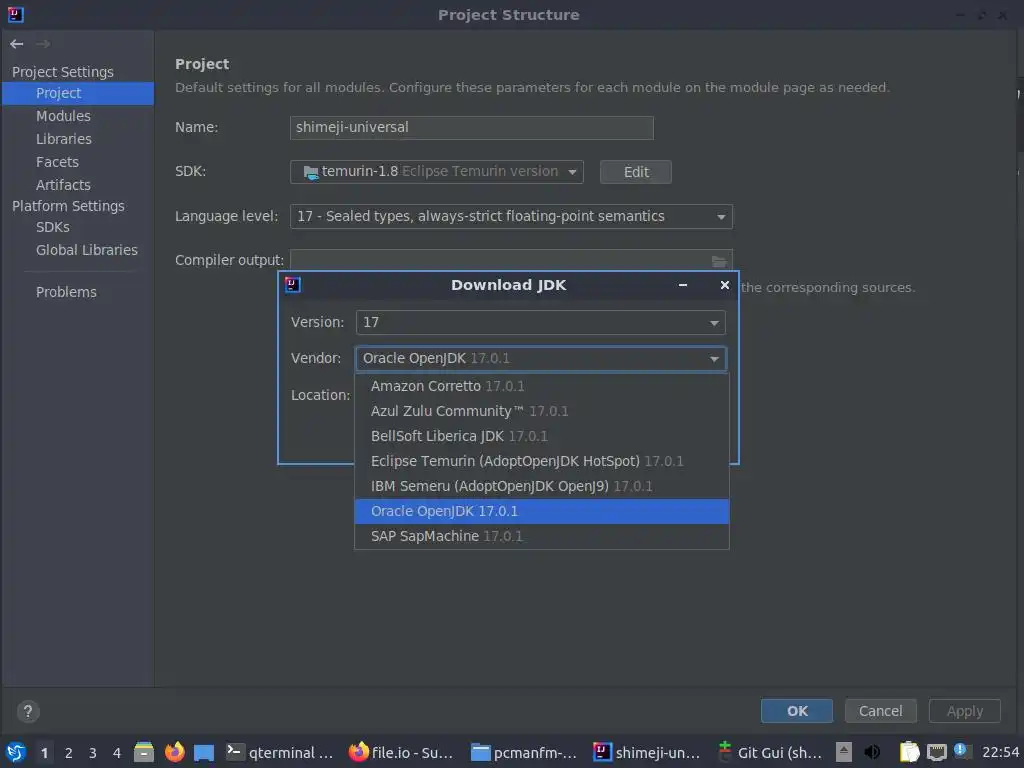
Task: Open the Facets settings page
Action: click(x=57, y=162)
